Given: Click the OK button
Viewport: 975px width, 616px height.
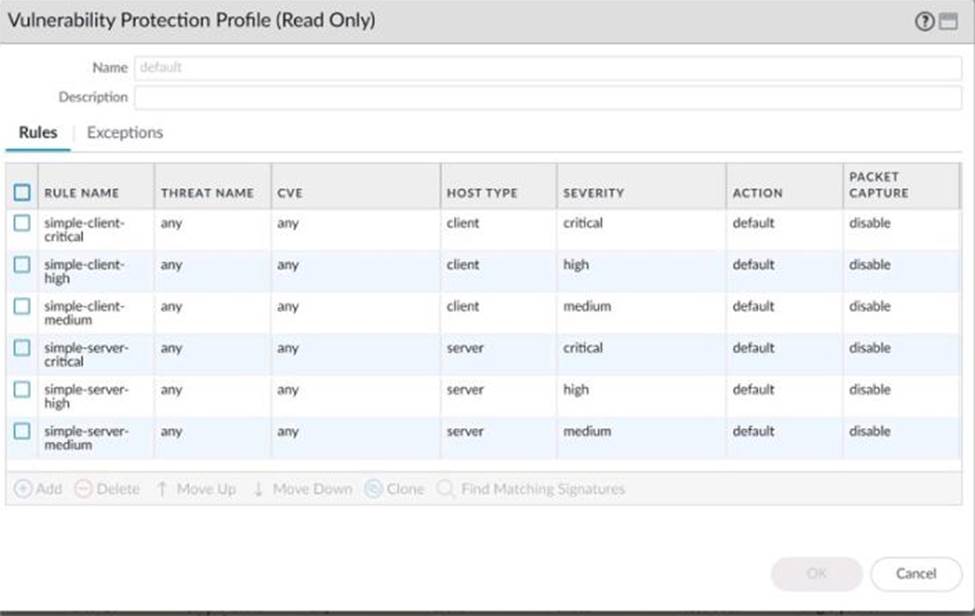Looking at the screenshot, I should pos(816,574).
